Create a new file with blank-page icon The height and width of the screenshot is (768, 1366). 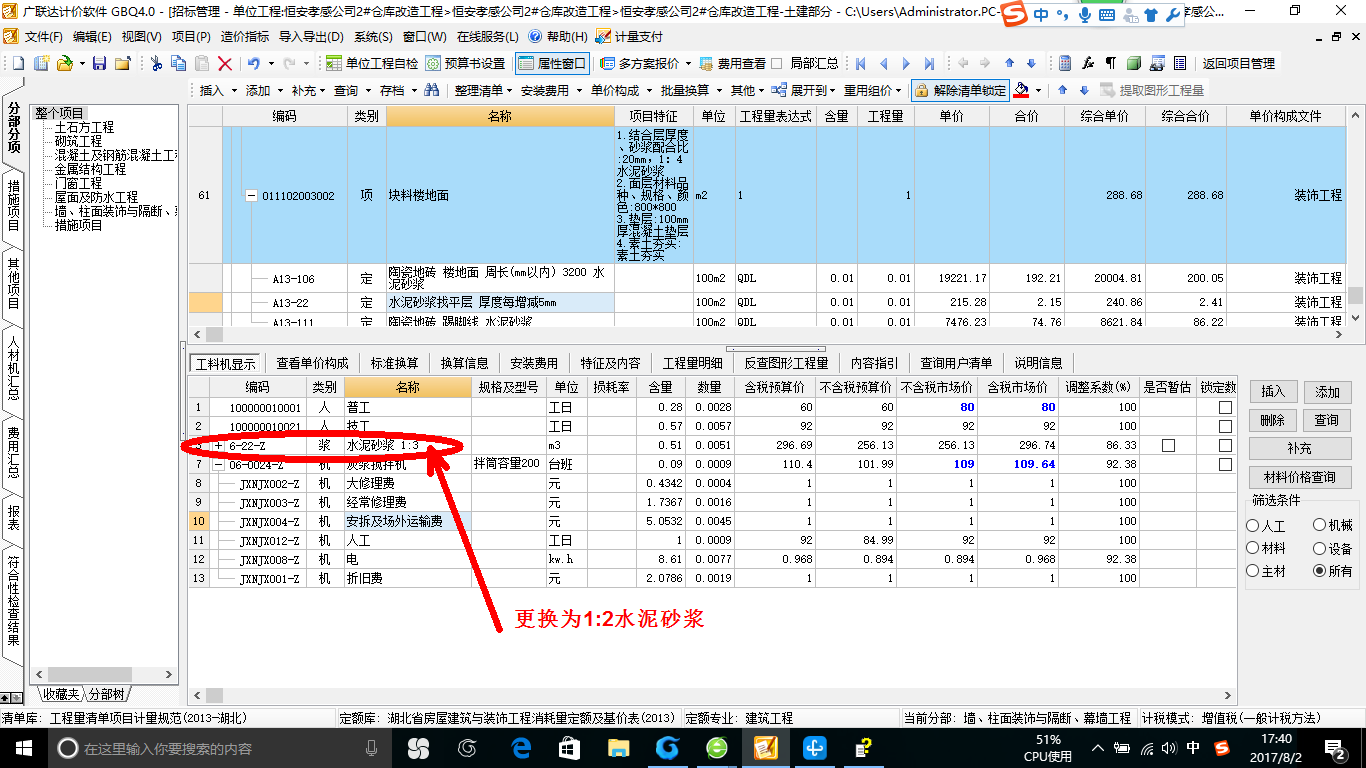click(x=18, y=63)
